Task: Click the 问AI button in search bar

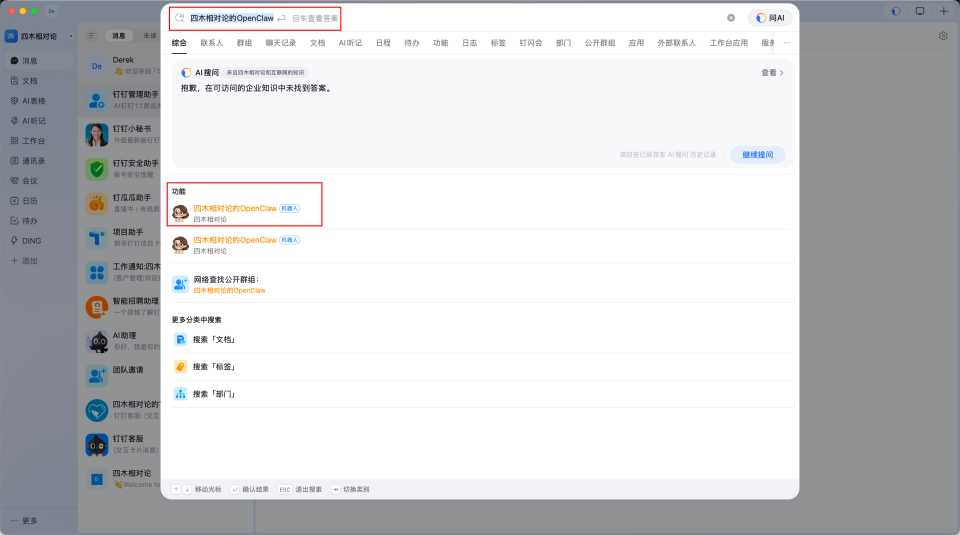Action: click(770, 18)
